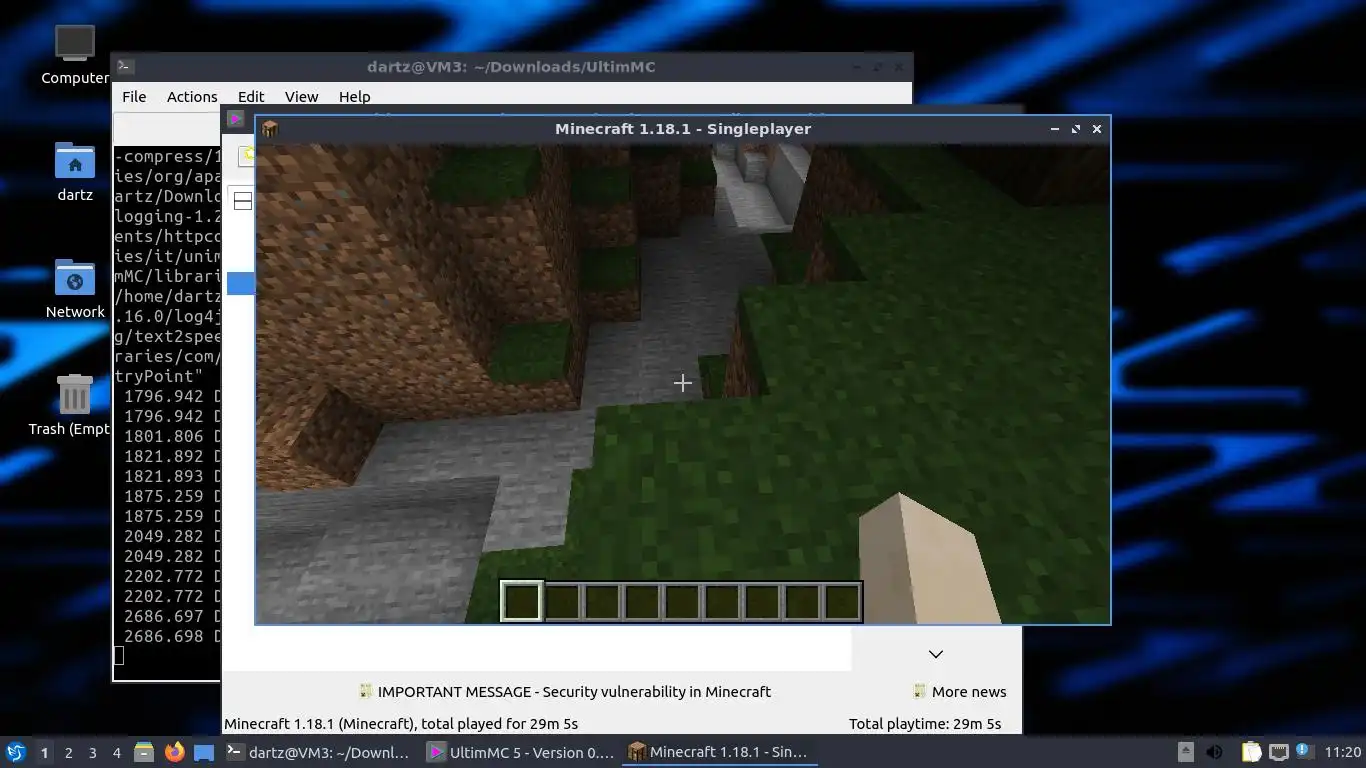The width and height of the screenshot is (1366, 768).
Task: Select the seventh hotbar slot in Minecraft
Action: (x=762, y=602)
